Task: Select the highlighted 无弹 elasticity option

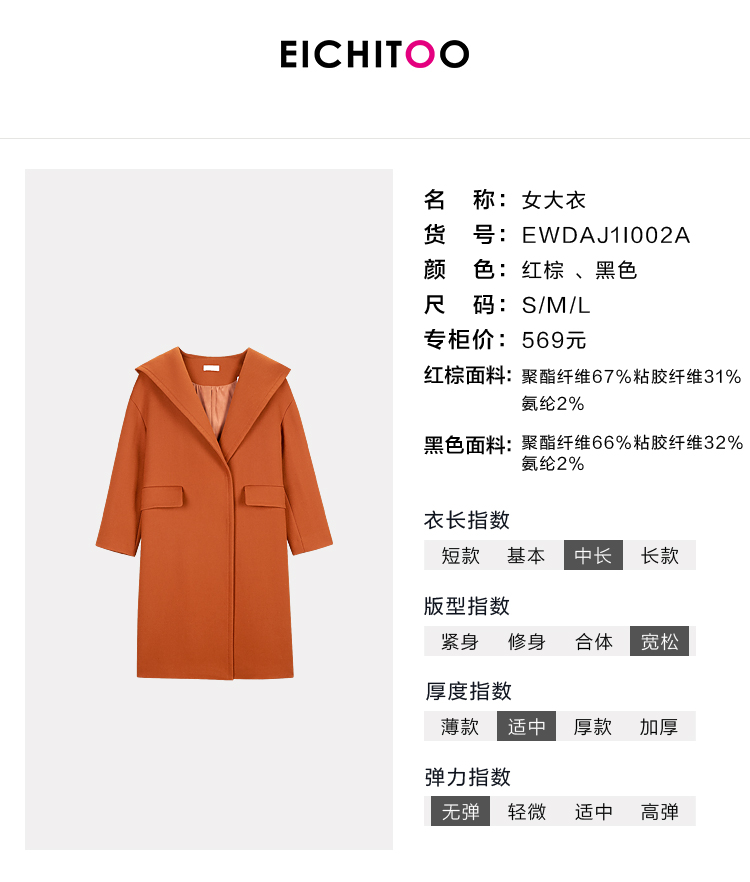Action: 460,811
